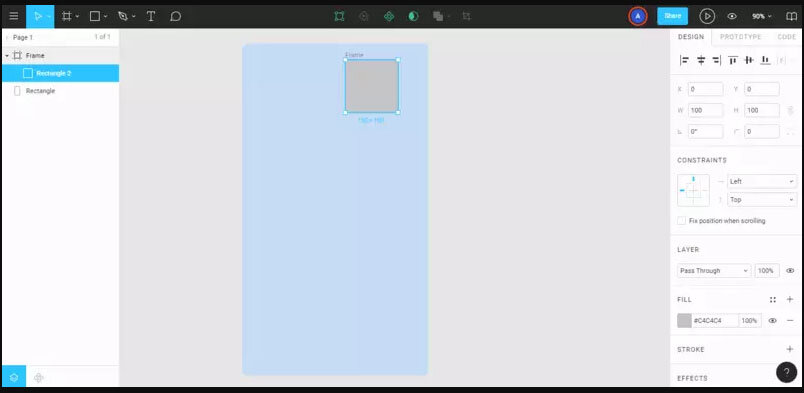Open the Fill style grid icon

(x=773, y=300)
